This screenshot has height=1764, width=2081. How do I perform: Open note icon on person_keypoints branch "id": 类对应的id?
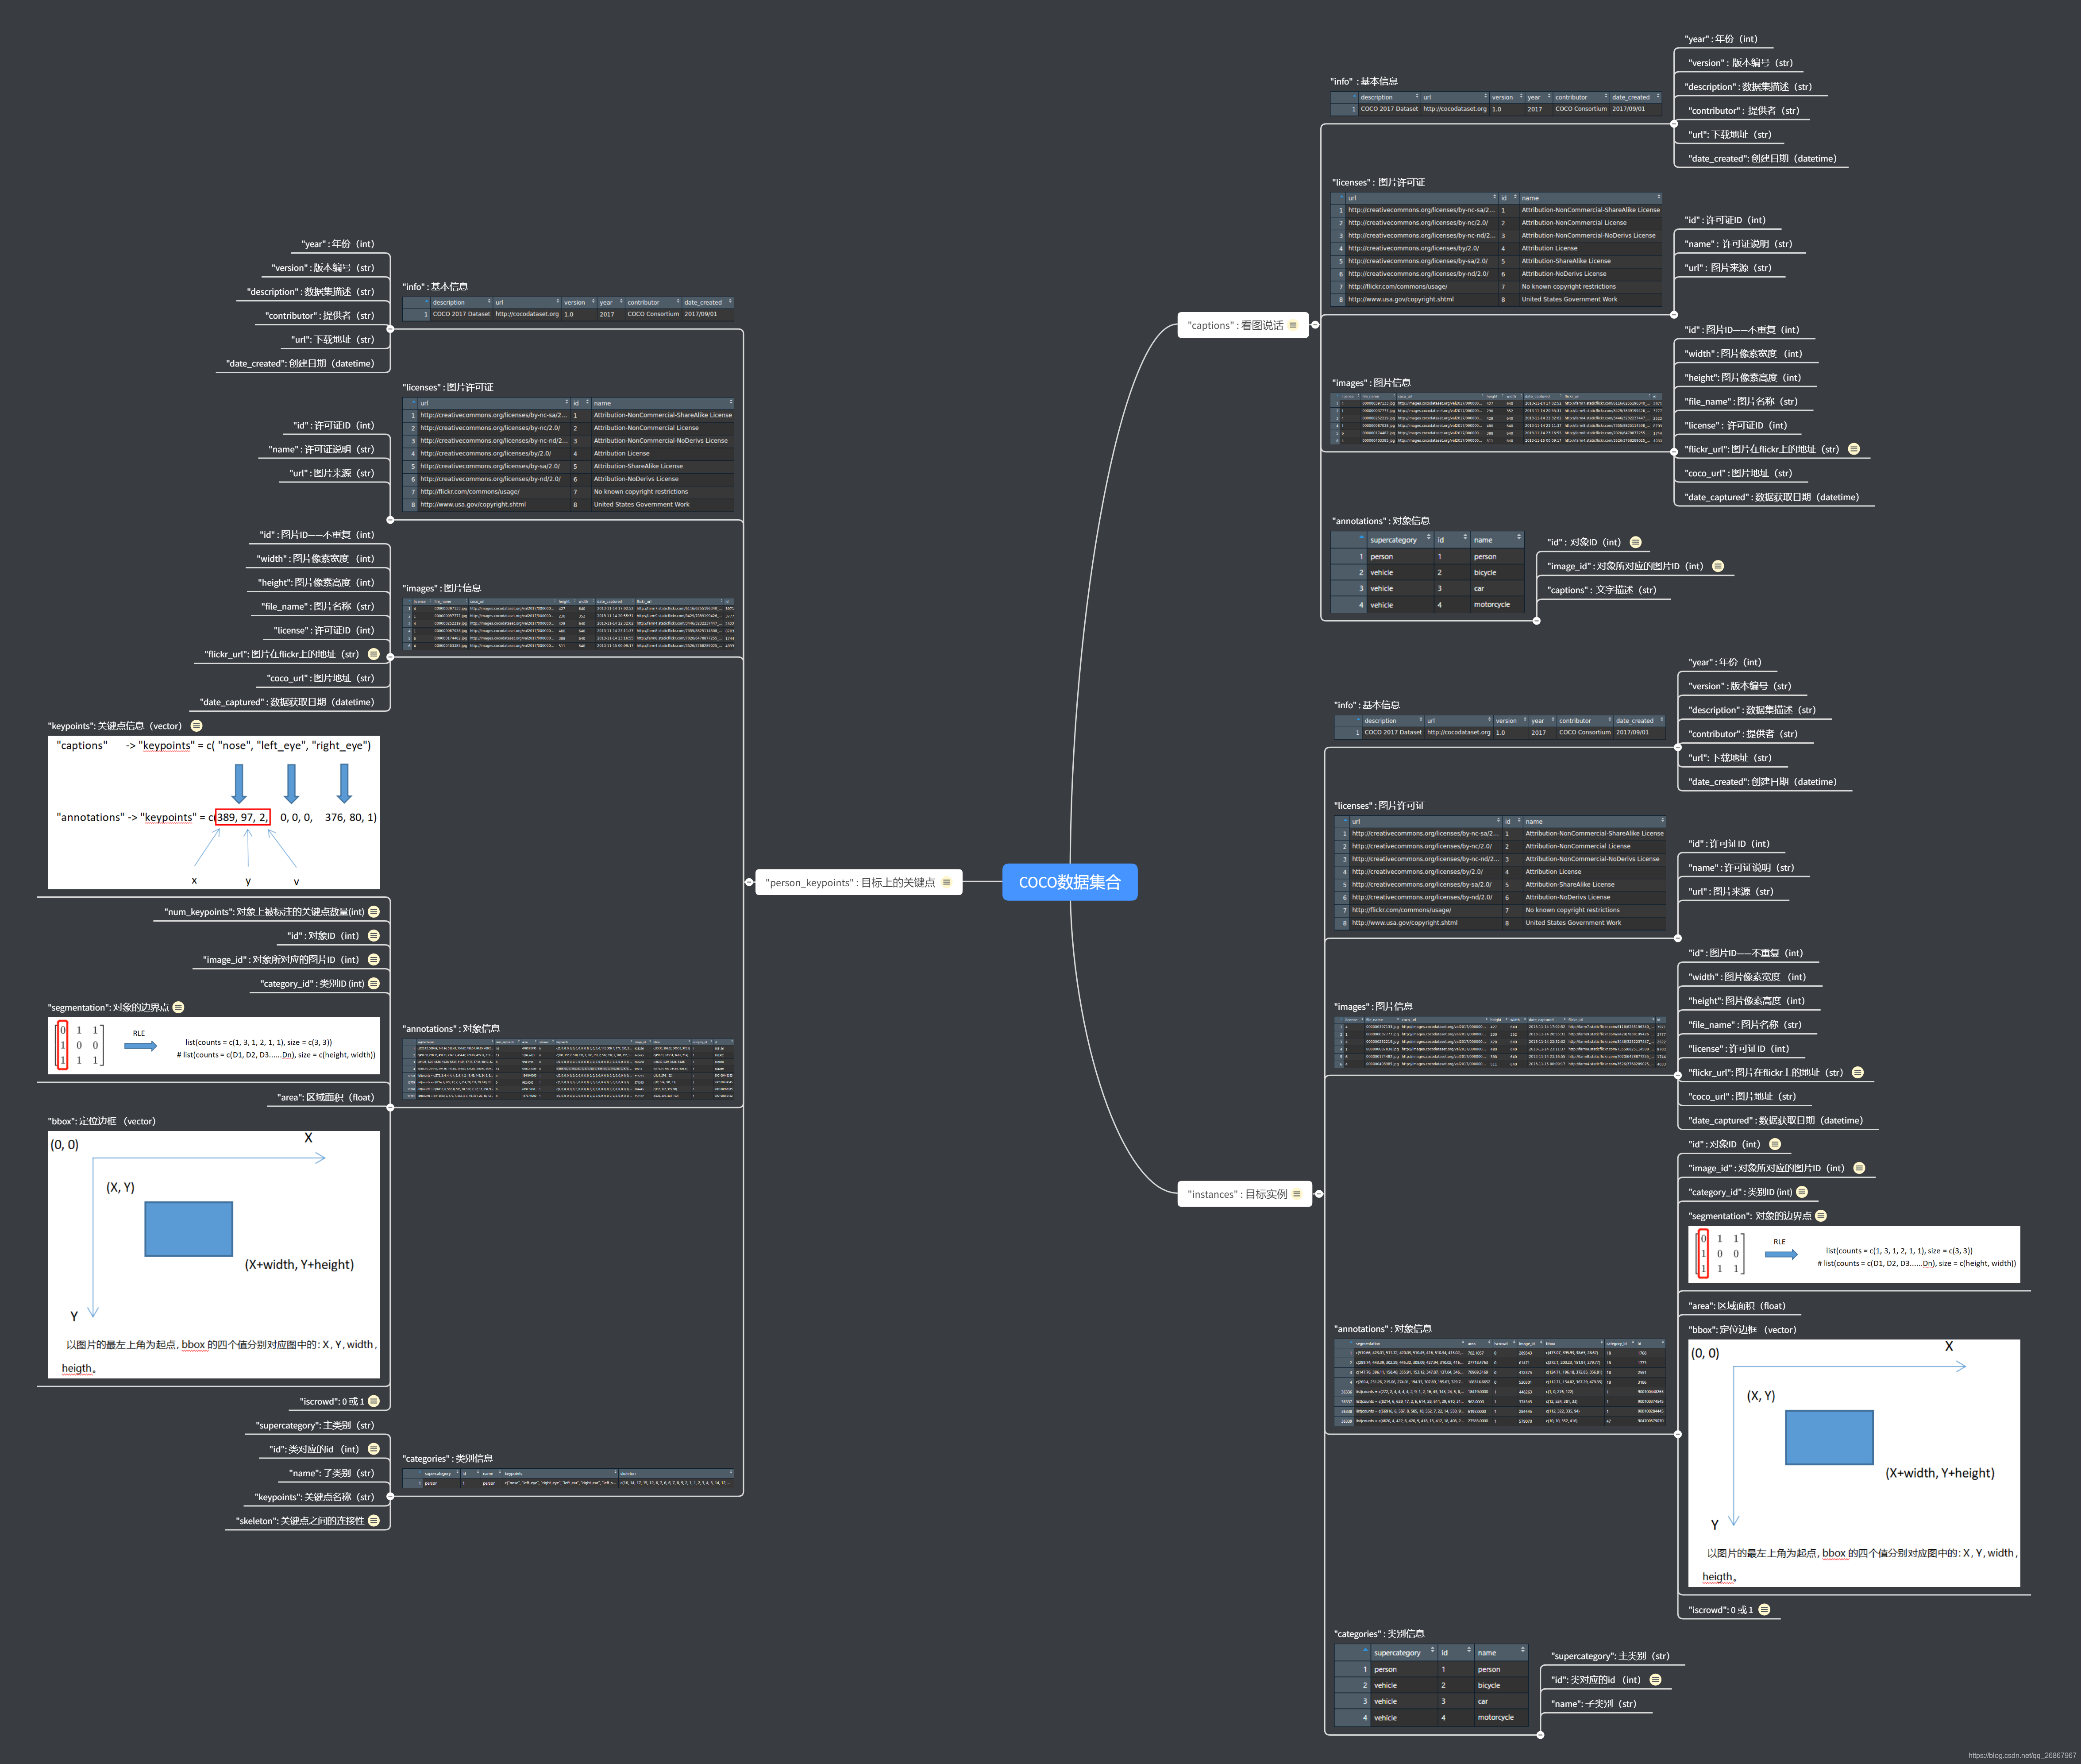click(374, 1449)
